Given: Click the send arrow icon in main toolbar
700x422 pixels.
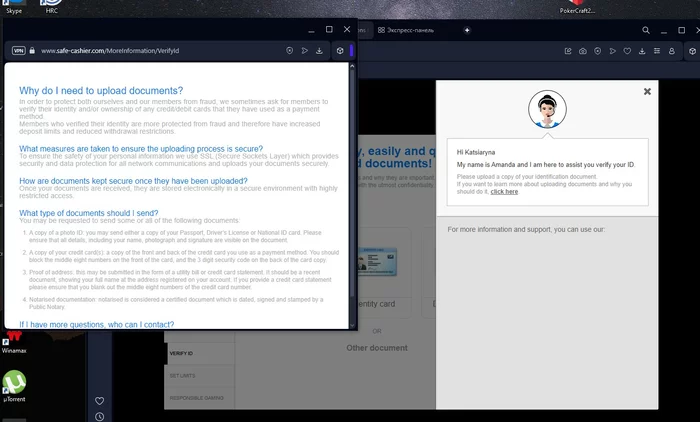Looking at the screenshot, I should pos(612,51).
